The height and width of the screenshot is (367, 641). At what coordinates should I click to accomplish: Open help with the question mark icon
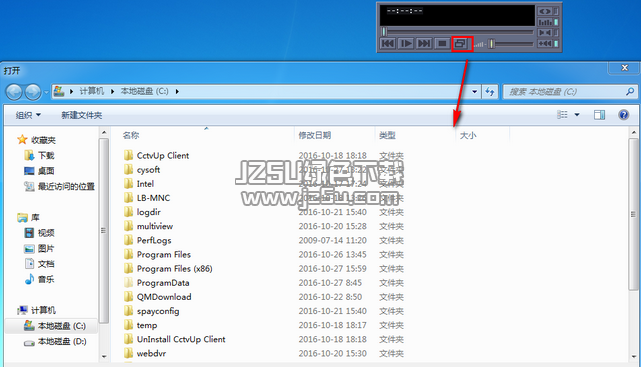[x=623, y=115]
